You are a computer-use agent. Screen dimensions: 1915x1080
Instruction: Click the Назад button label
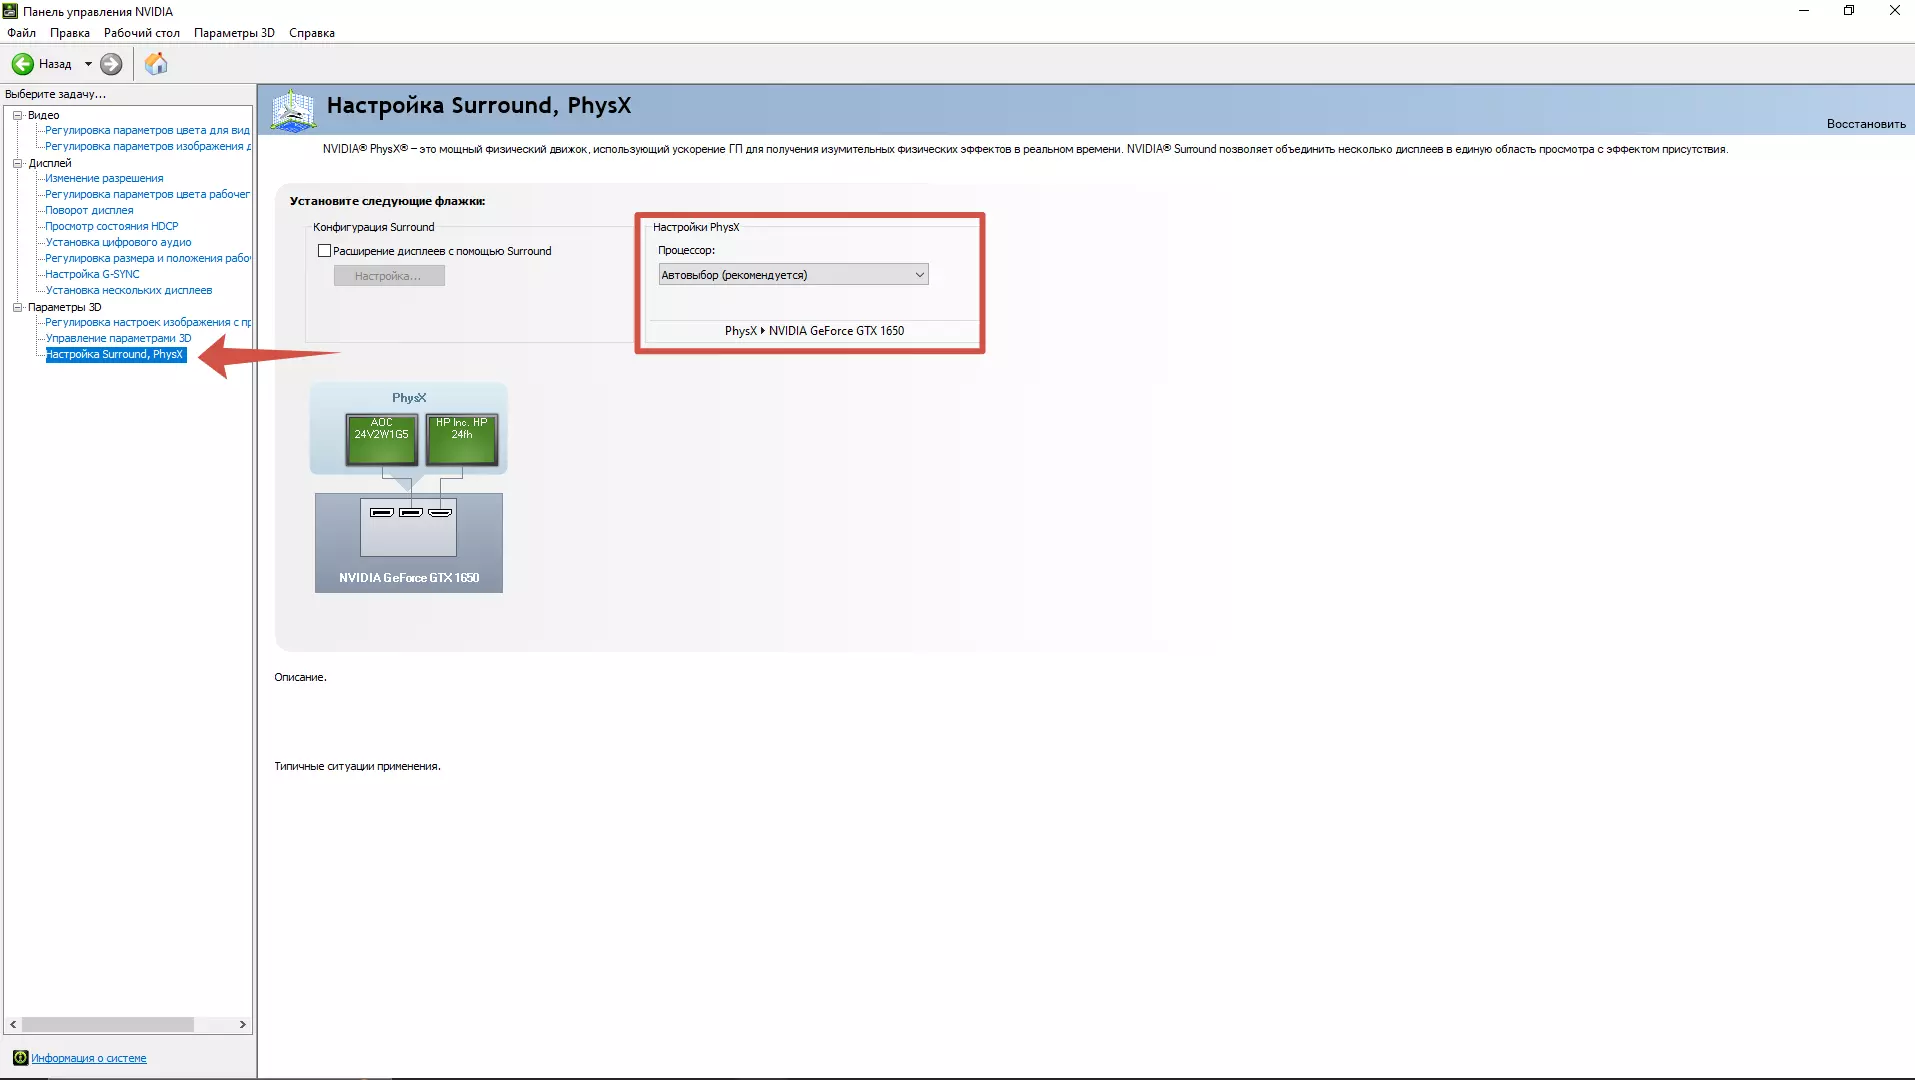55,64
